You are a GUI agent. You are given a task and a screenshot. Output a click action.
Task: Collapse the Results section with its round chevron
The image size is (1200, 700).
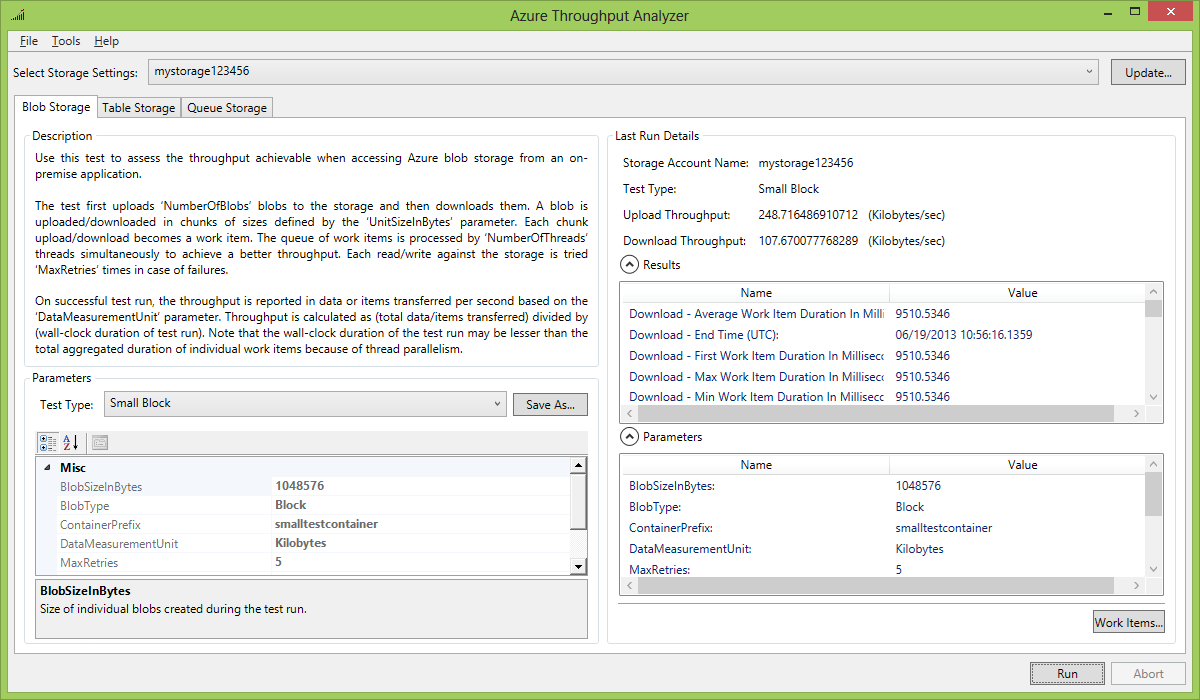pos(630,265)
